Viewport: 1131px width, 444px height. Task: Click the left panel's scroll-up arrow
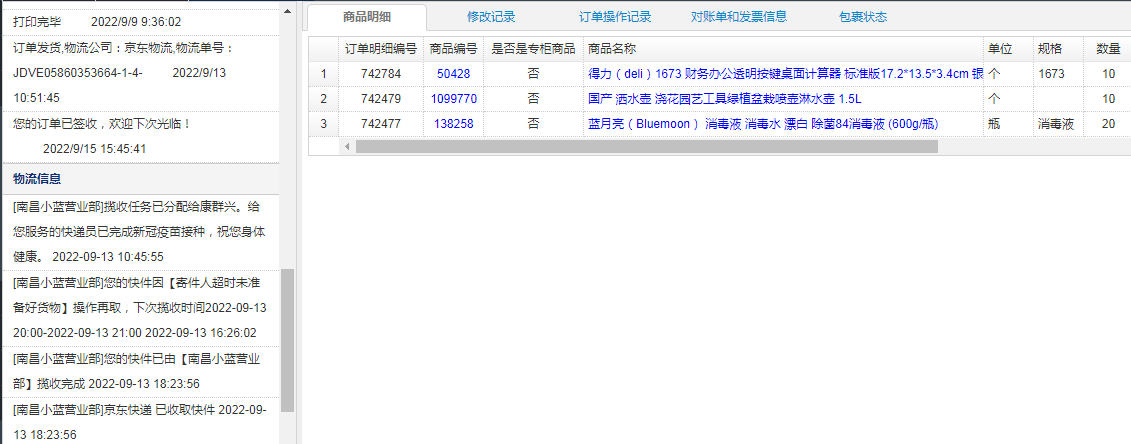[x=288, y=11]
